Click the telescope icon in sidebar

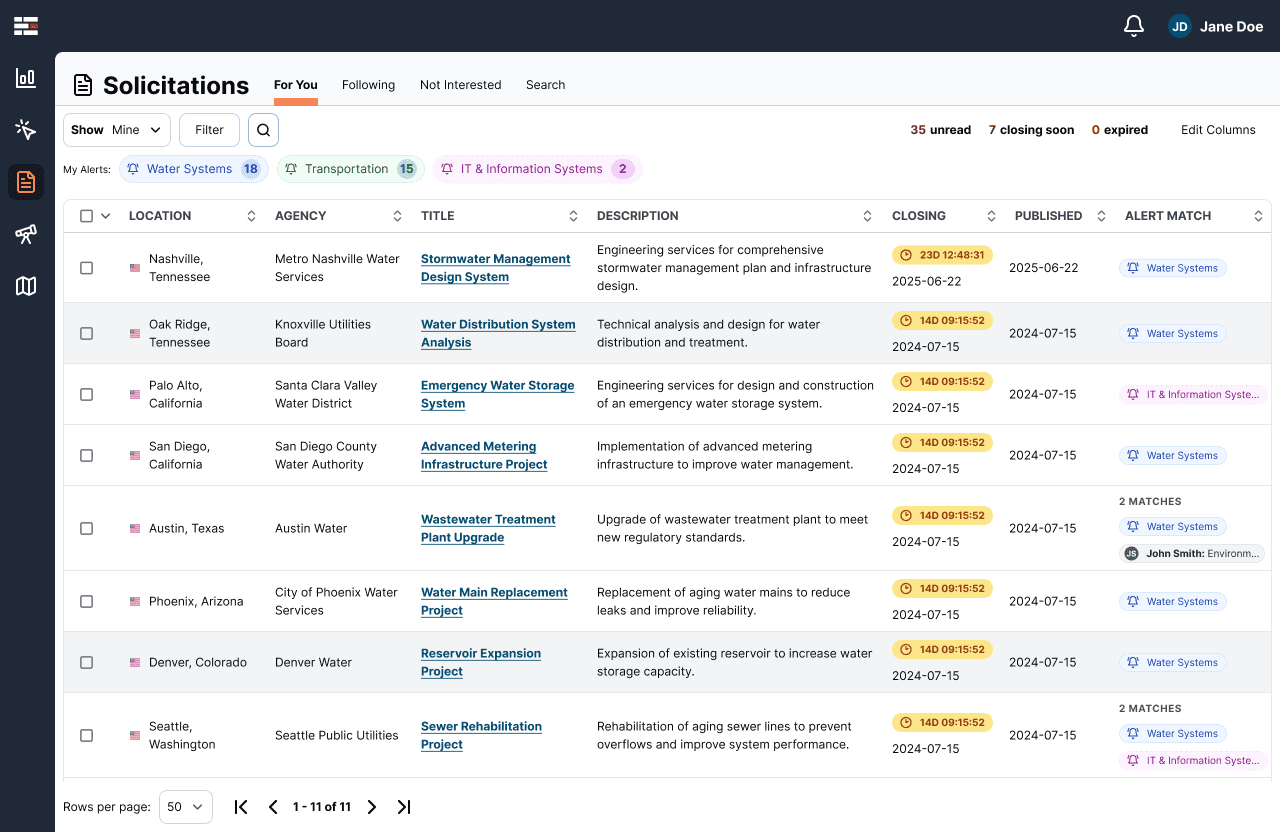pyautogui.click(x=26, y=234)
